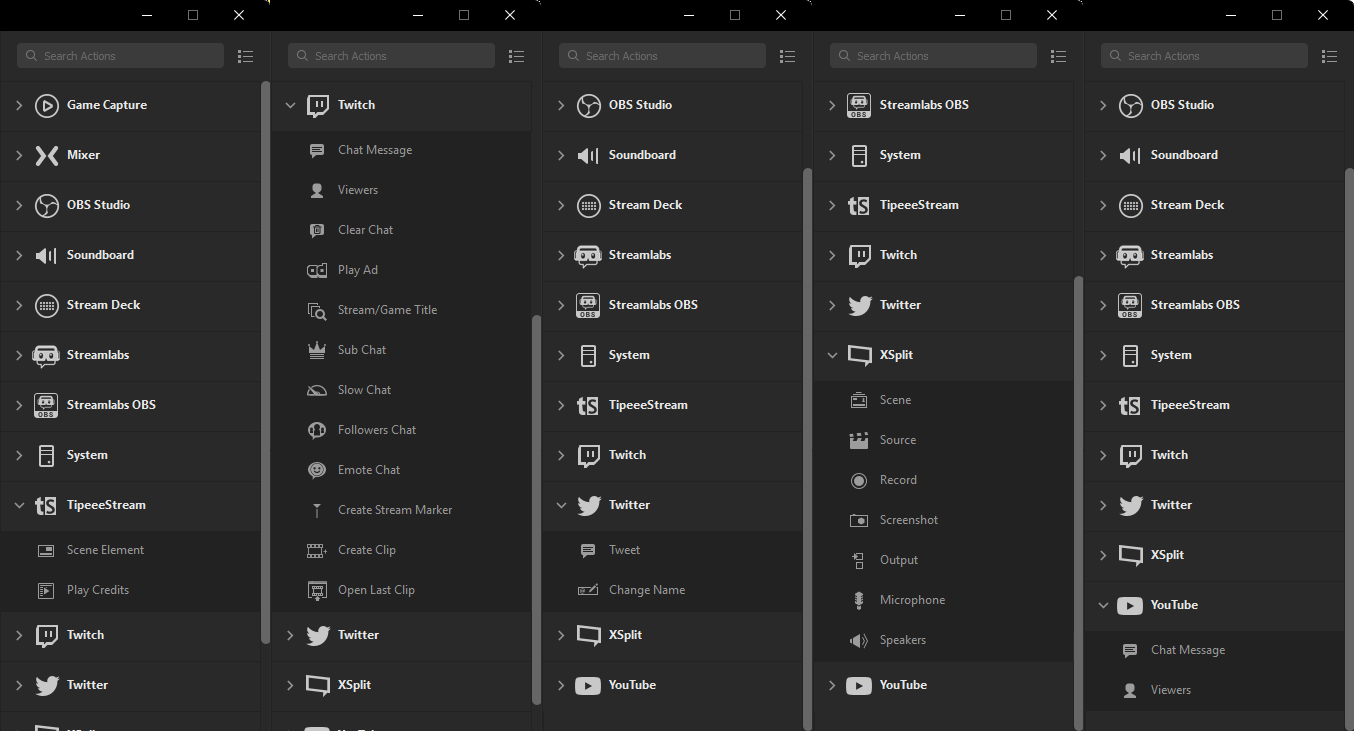Viewport: 1354px width, 731px height.
Task: Expand Soundboard in the panel listing Game Capture
Action: [x=19, y=255]
